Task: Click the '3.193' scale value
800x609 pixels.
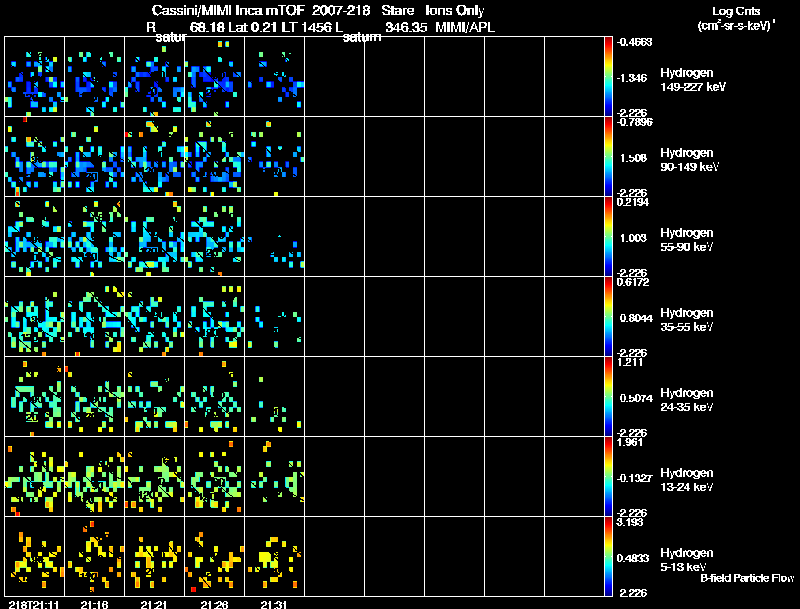Action: 630,522
